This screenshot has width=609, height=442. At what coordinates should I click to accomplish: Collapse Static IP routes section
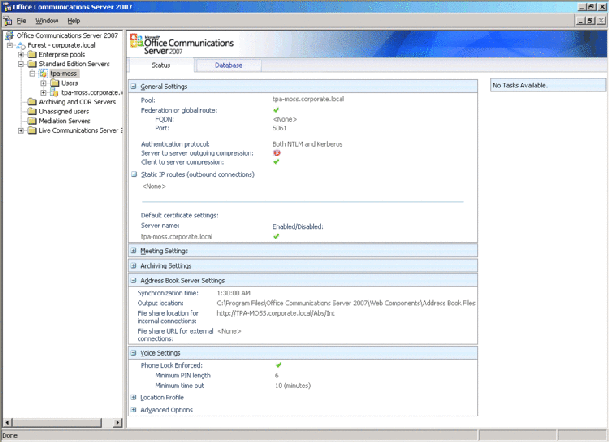134,174
